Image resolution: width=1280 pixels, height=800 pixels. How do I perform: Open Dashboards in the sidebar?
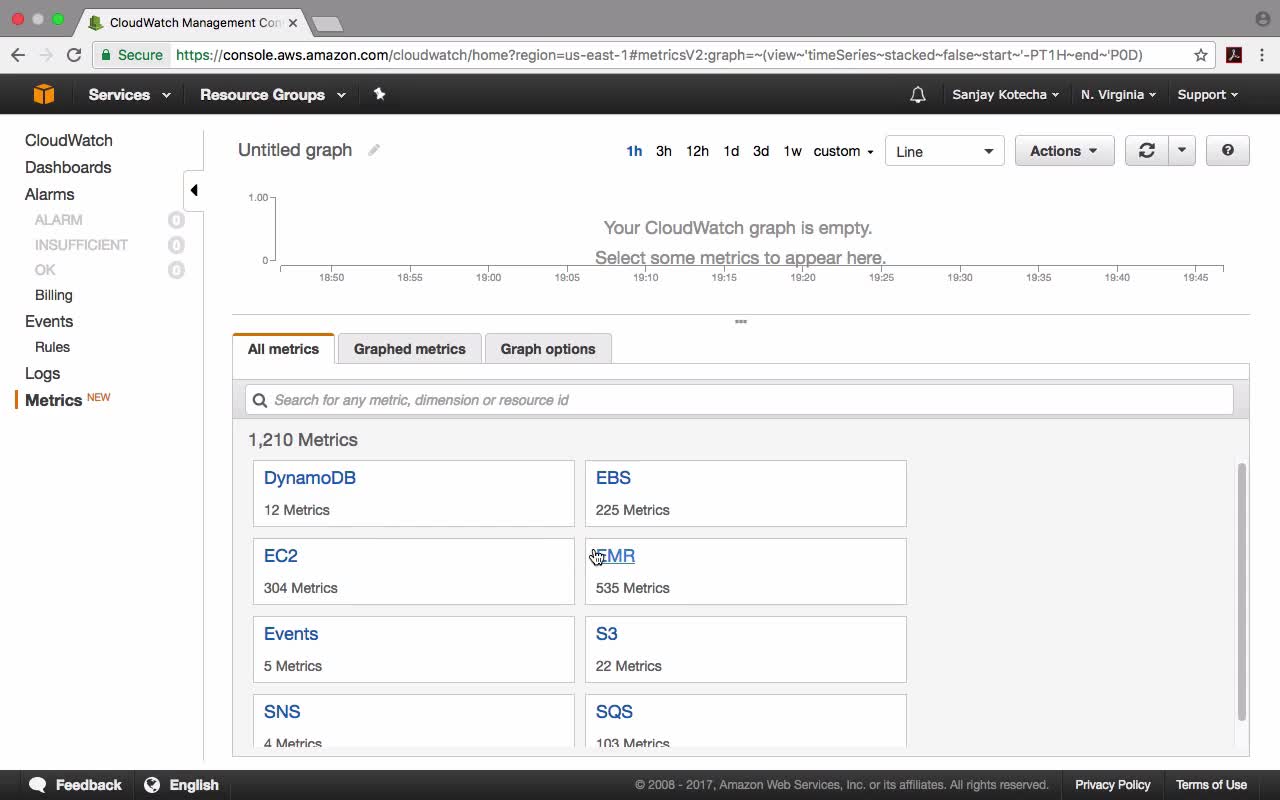[x=68, y=168]
